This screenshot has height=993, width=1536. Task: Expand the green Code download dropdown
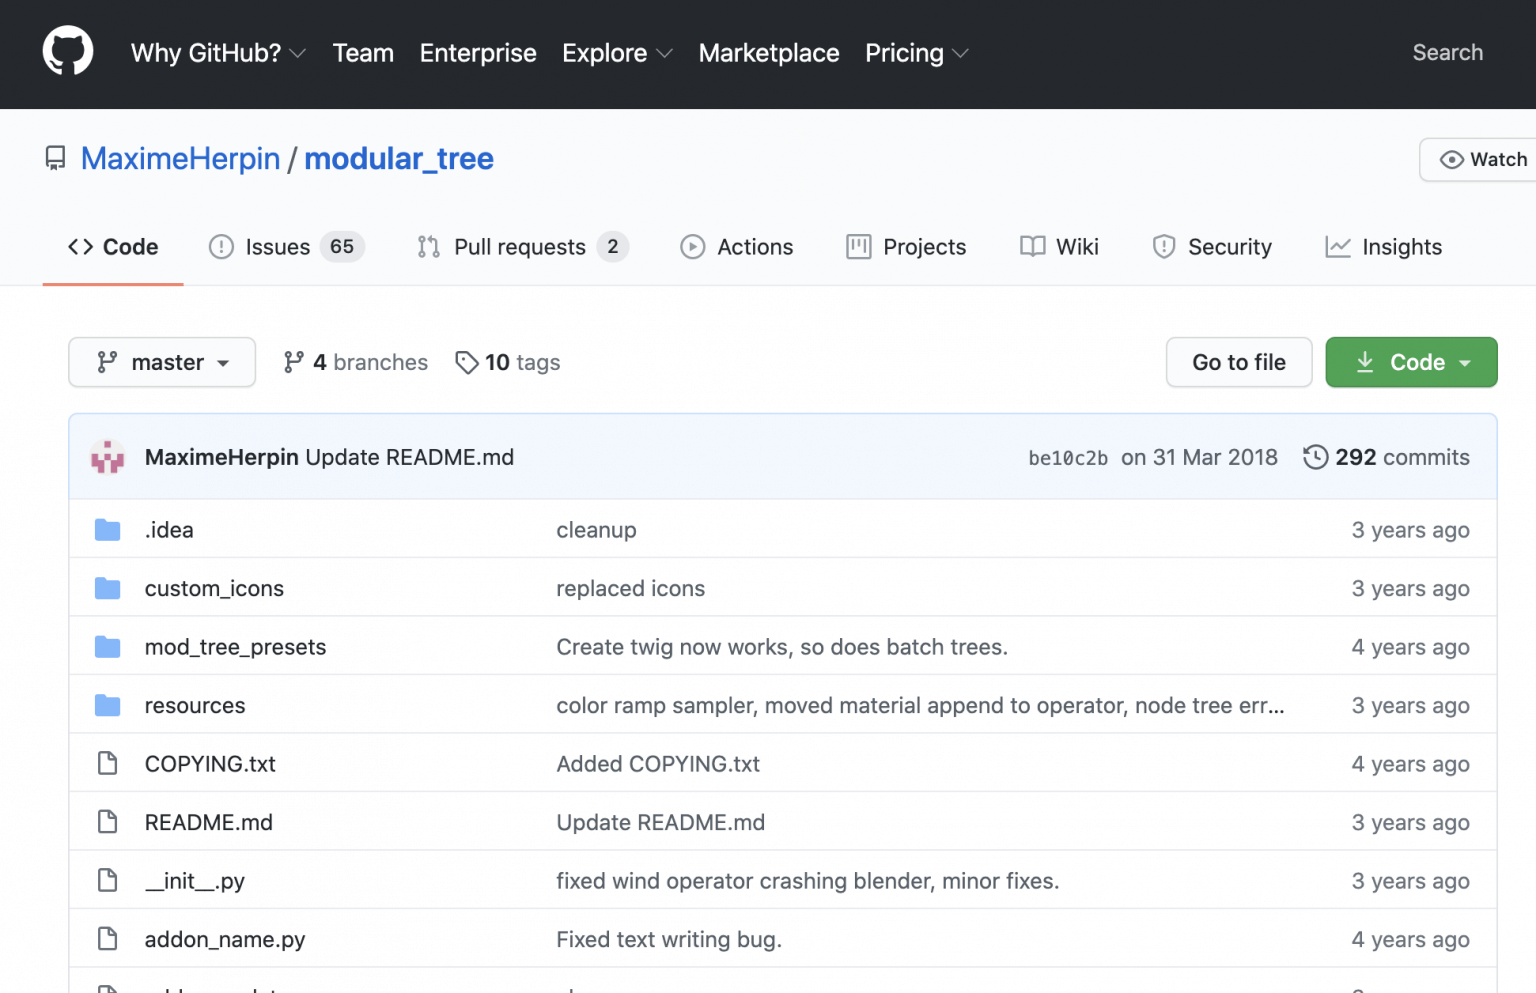(1410, 362)
